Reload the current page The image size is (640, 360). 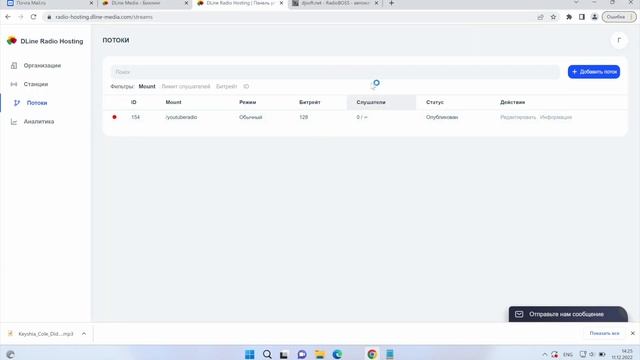[x=33, y=17]
